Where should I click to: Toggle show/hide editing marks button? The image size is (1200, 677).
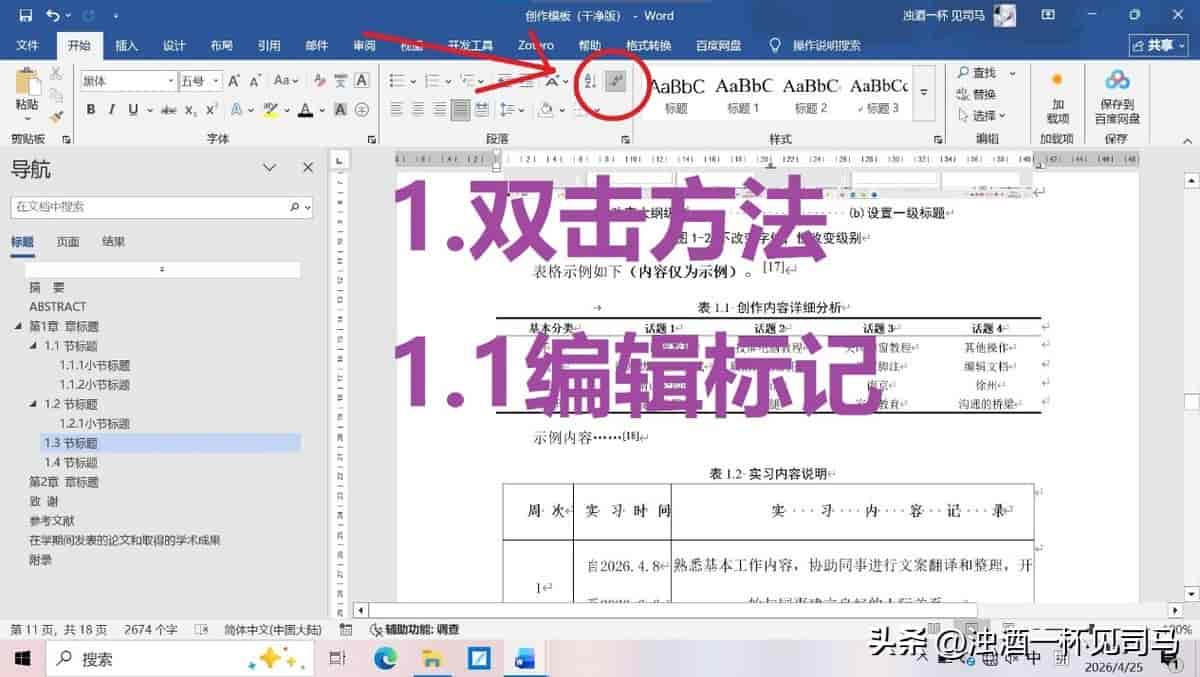pos(616,81)
